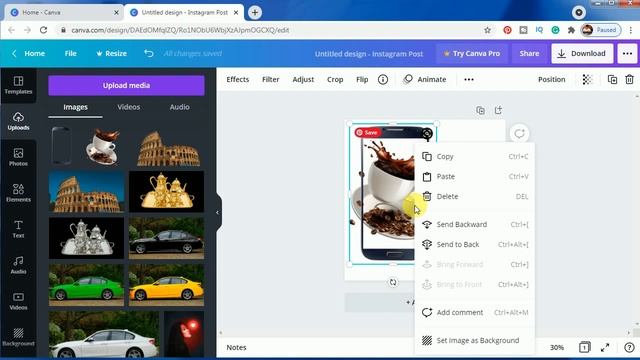Click the Upload media button
The width and height of the screenshot is (640, 360).
(x=126, y=85)
